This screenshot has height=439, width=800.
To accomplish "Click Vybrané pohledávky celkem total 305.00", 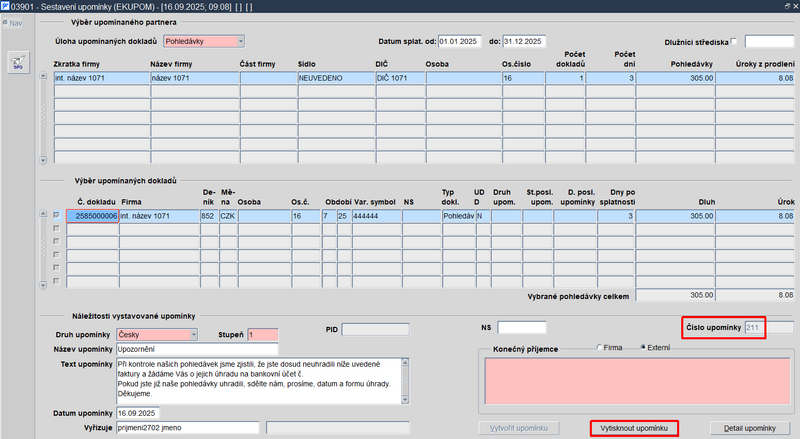I will click(x=675, y=295).
